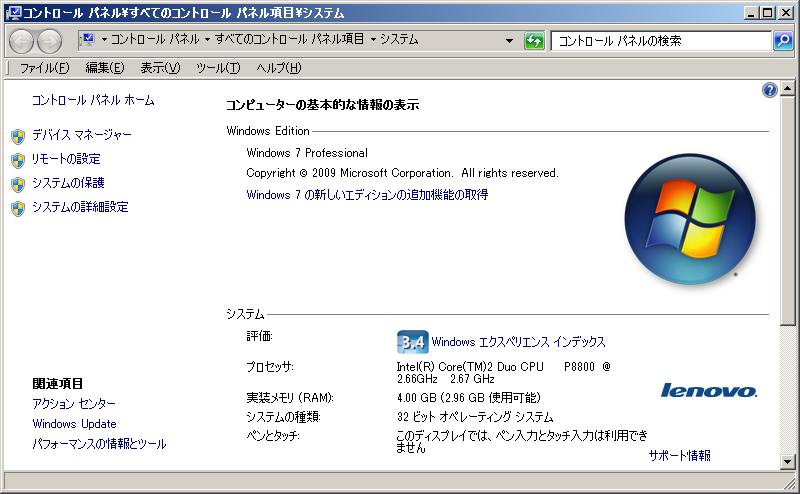This screenshot has width=800, height=494.
Task: Open help via the blue question mark icon
Action: [769, 90]
